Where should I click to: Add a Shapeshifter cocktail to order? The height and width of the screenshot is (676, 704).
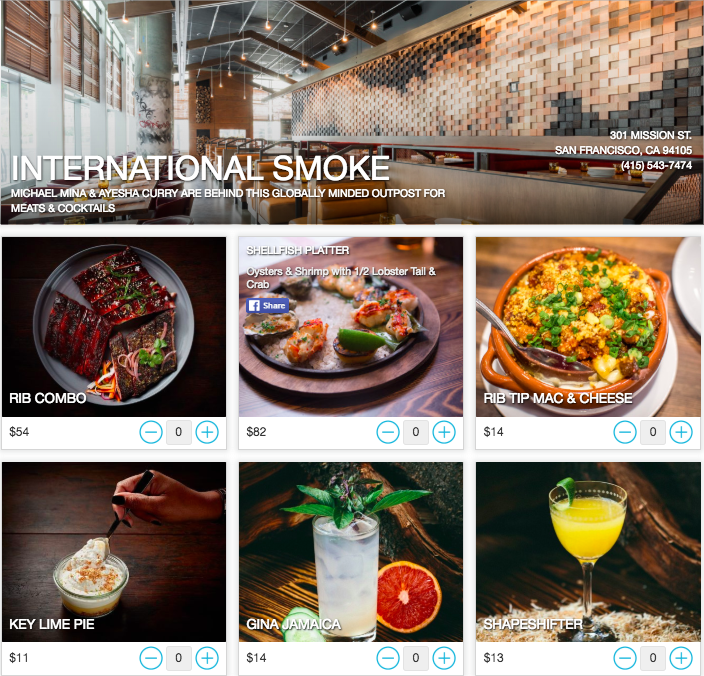click(x=681, y=658)
